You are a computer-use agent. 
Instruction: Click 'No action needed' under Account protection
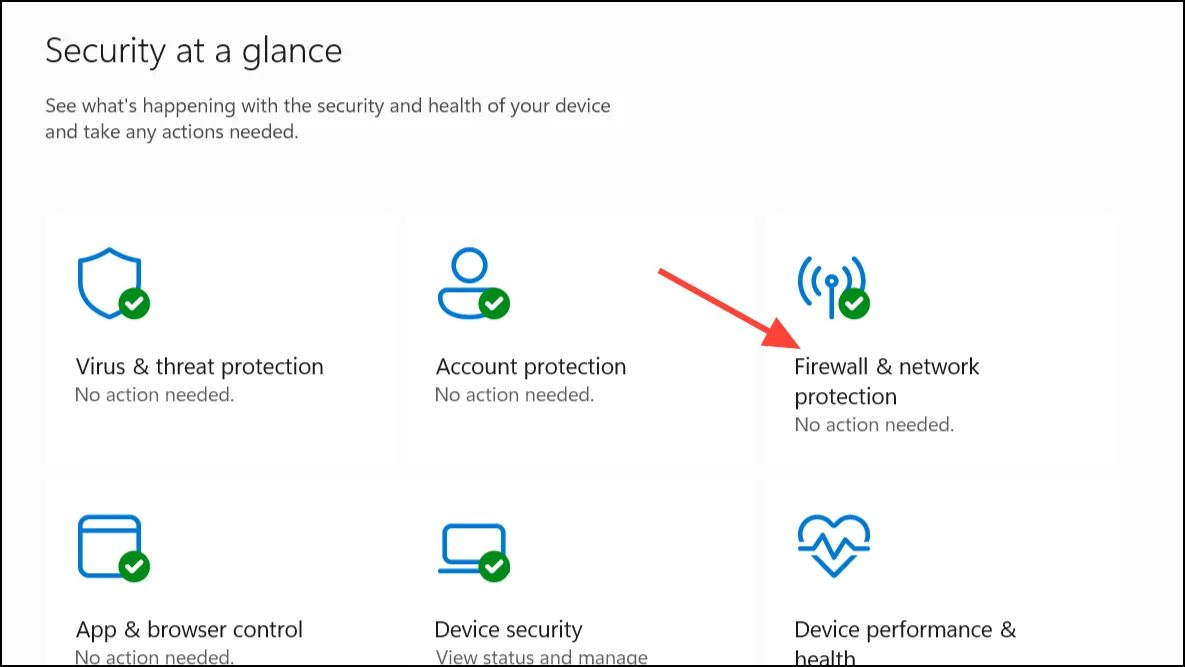tap(515, 395)
